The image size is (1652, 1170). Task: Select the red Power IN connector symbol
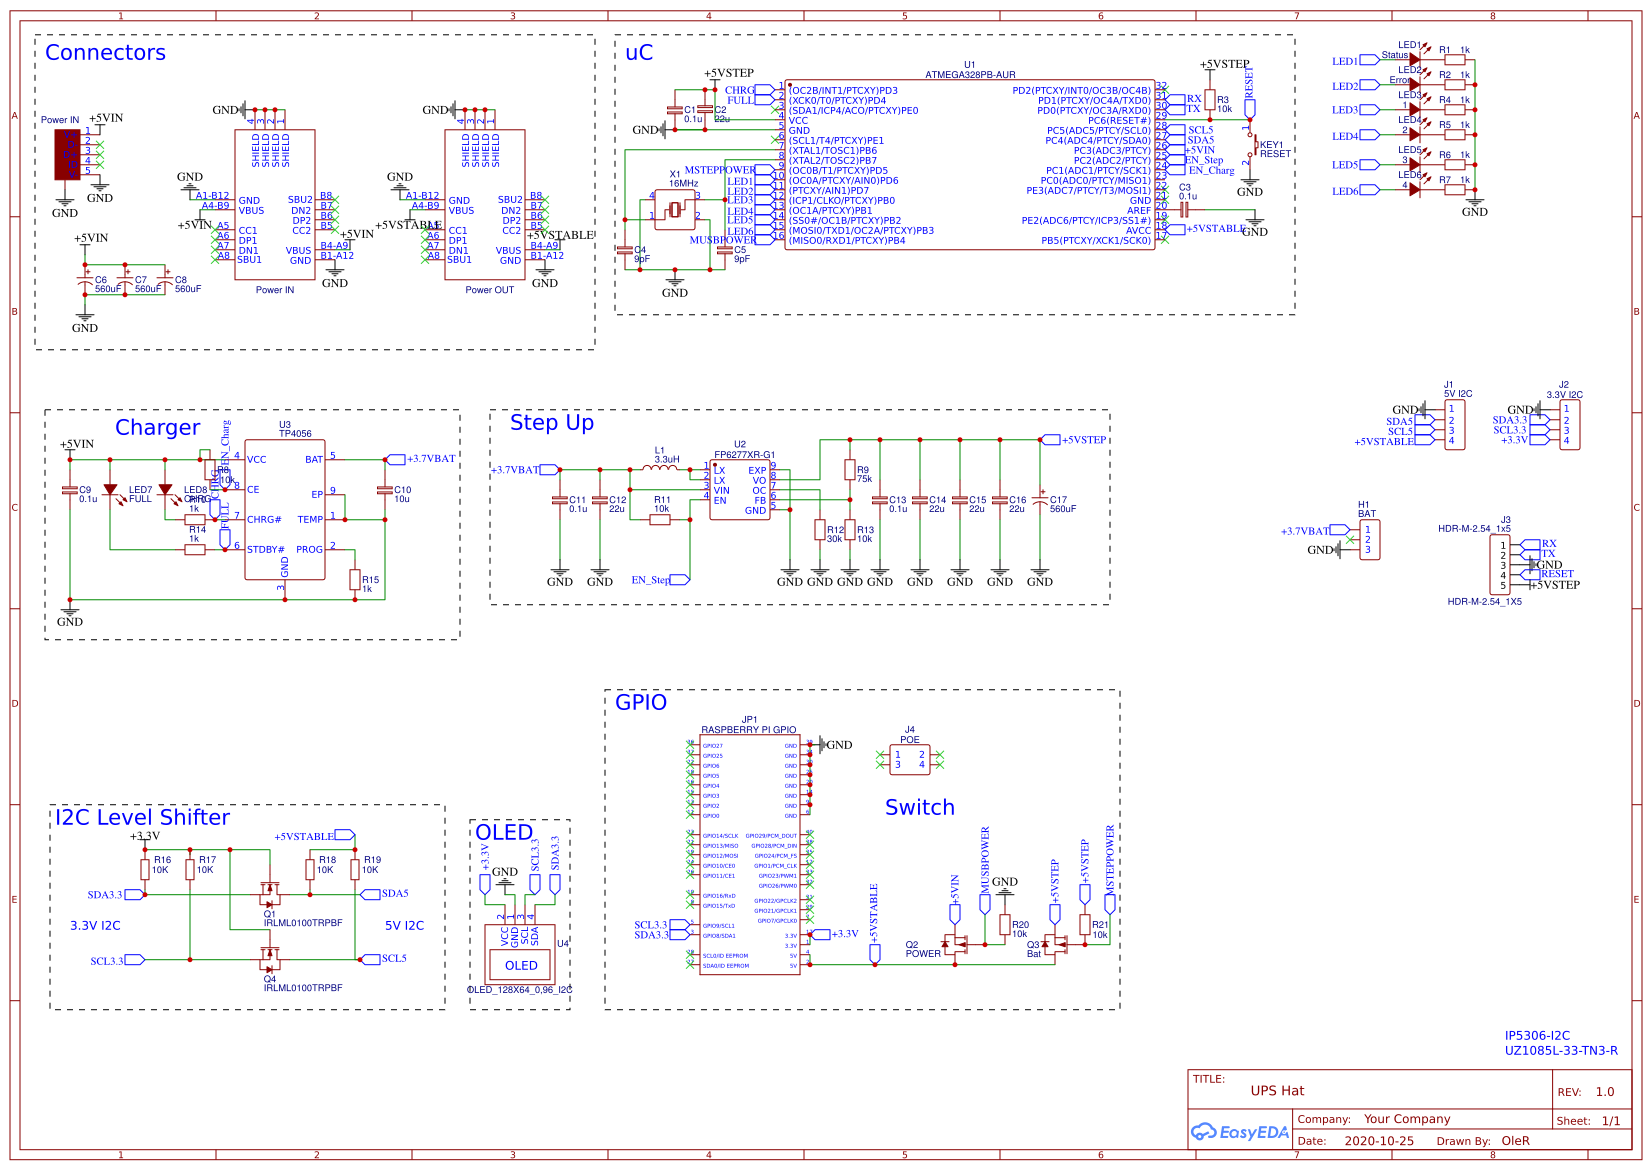(x=67, y=154)
